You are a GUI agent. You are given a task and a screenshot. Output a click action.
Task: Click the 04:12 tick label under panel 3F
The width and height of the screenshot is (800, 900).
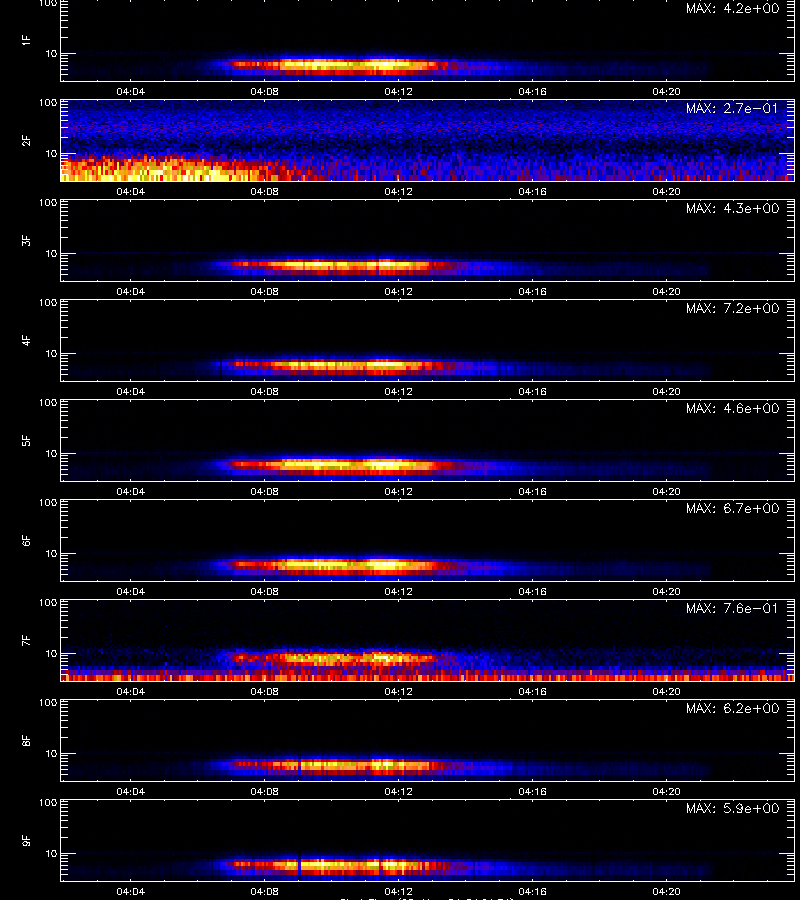(398, 292)
